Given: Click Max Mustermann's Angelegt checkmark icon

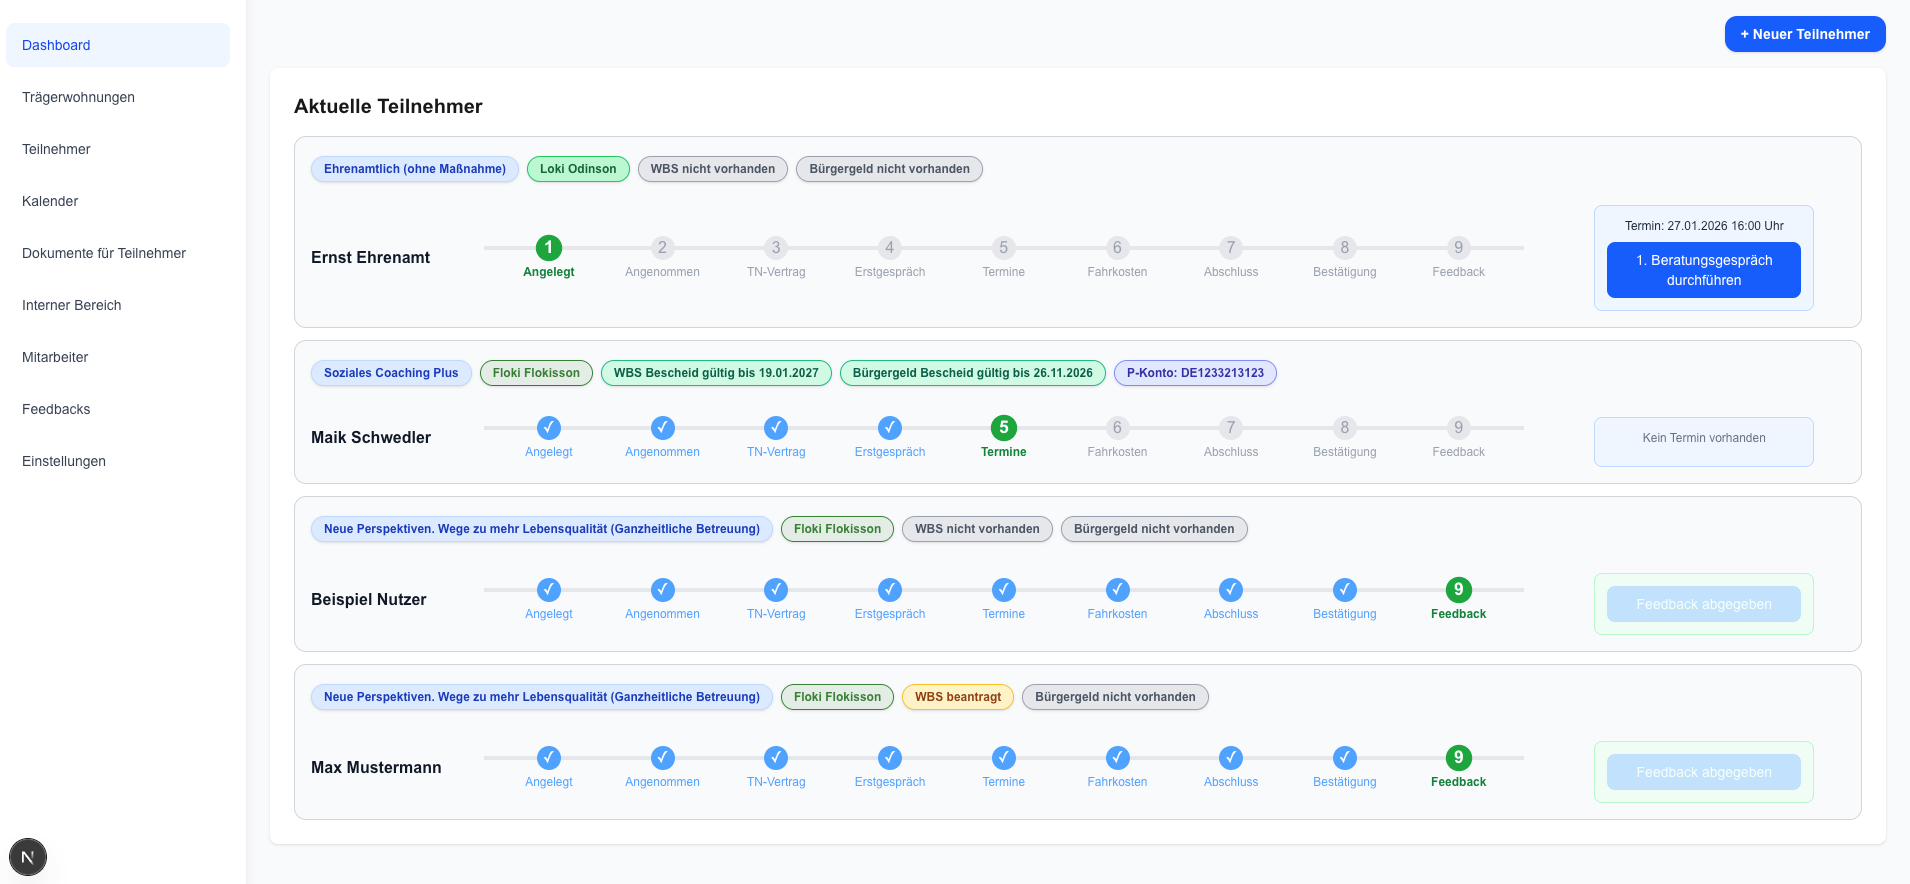Looking at the screenshot, I should [549, 758].
